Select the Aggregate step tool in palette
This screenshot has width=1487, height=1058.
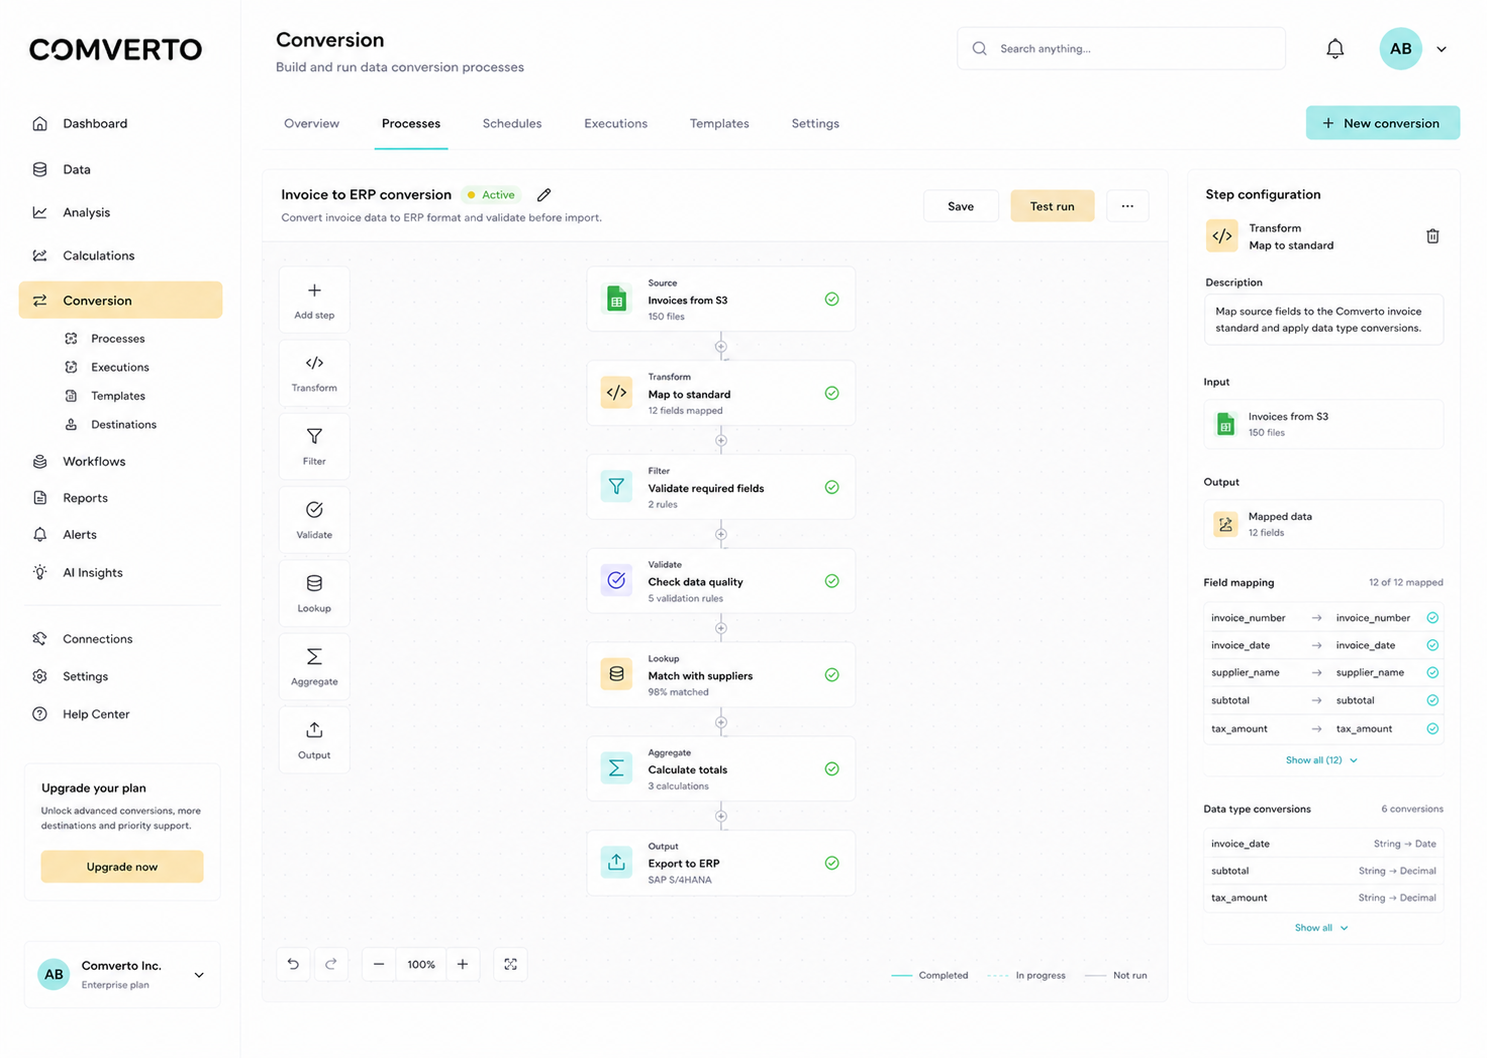pos(314,667)
